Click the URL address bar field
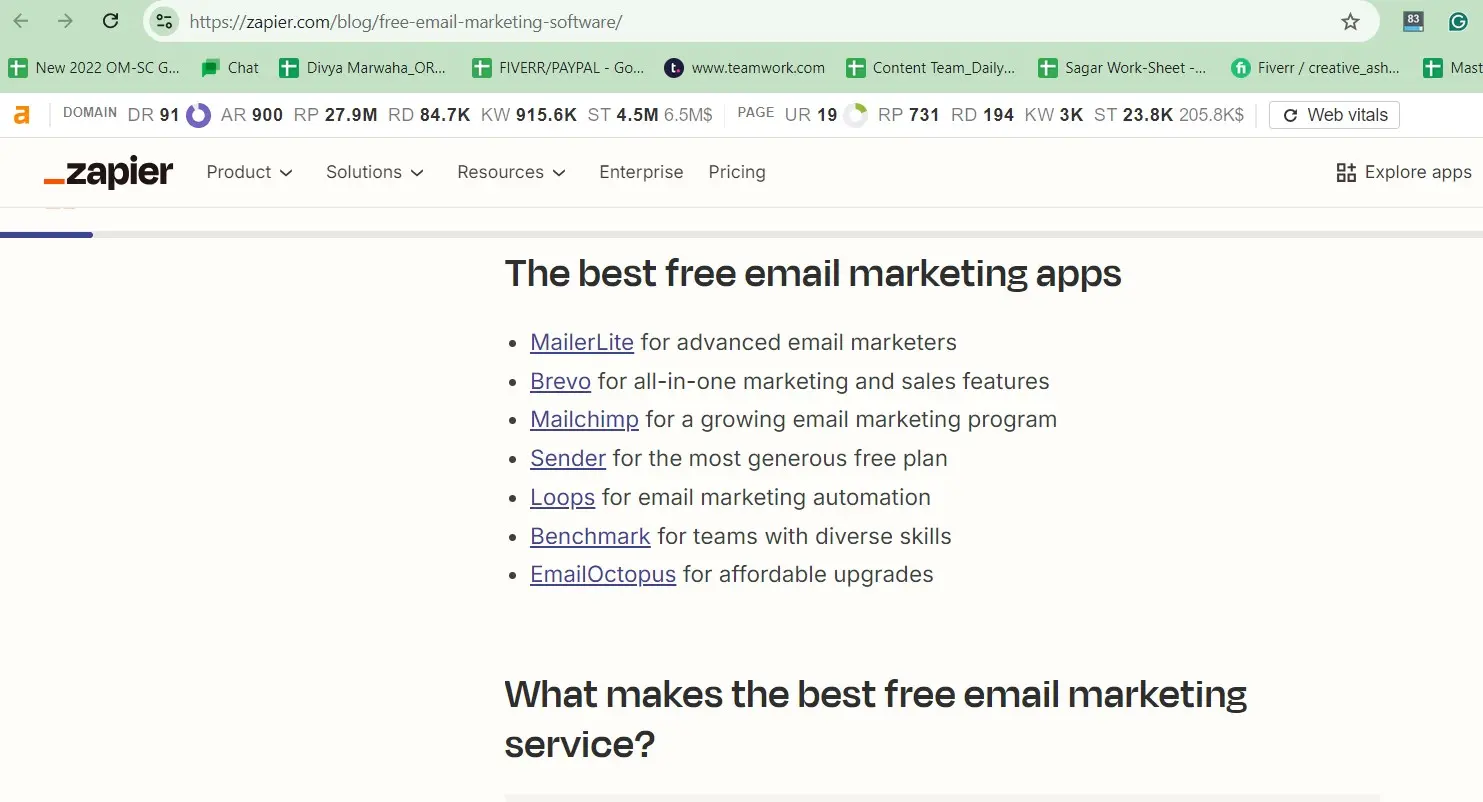This screenshot has height=802, width=1483. pos(760,21)
